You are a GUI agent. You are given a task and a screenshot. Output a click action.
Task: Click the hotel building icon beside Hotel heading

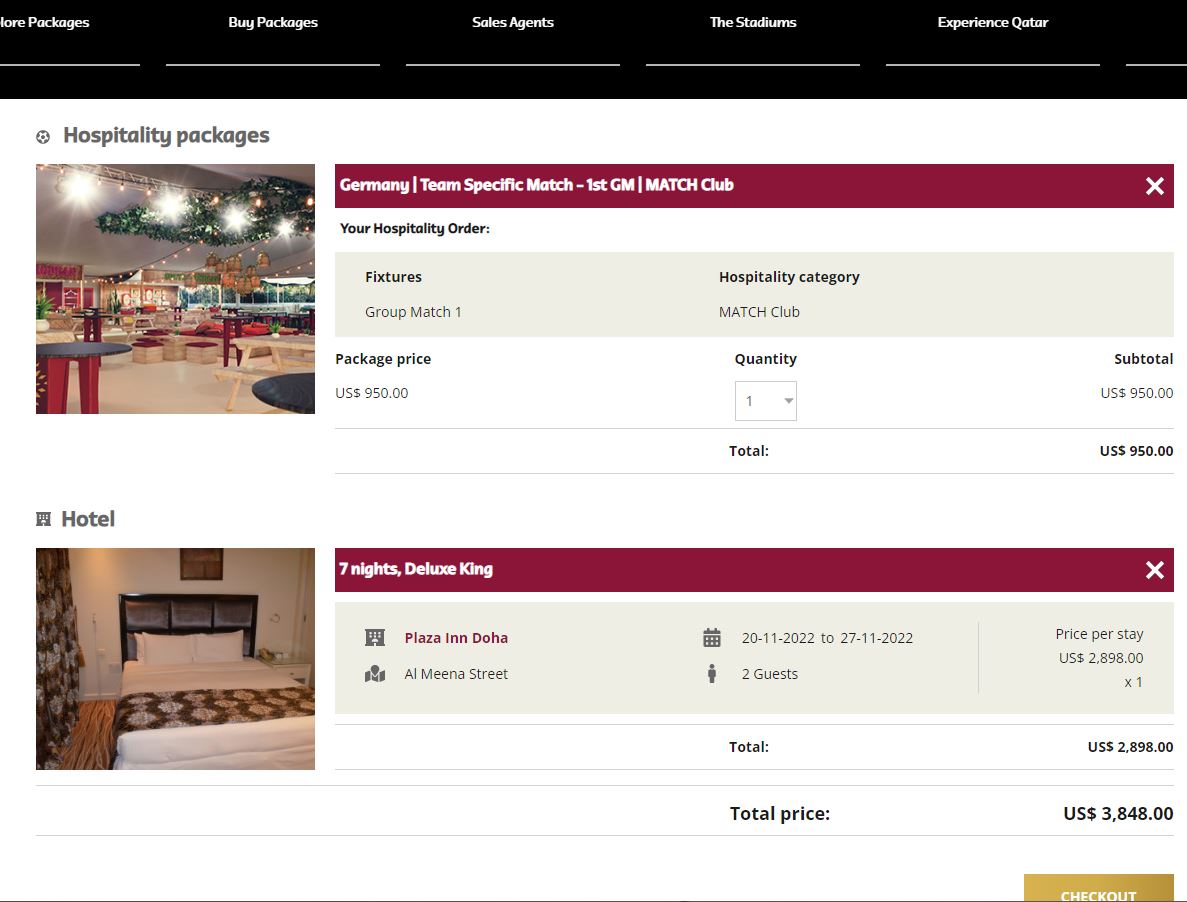click(43, 520)
